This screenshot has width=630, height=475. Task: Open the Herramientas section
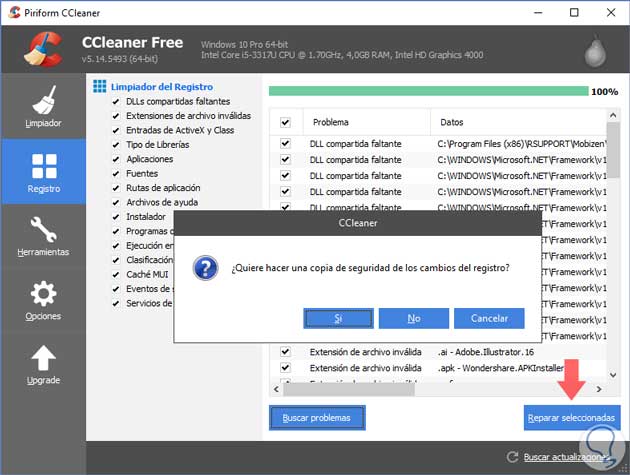tap(43, 236)
